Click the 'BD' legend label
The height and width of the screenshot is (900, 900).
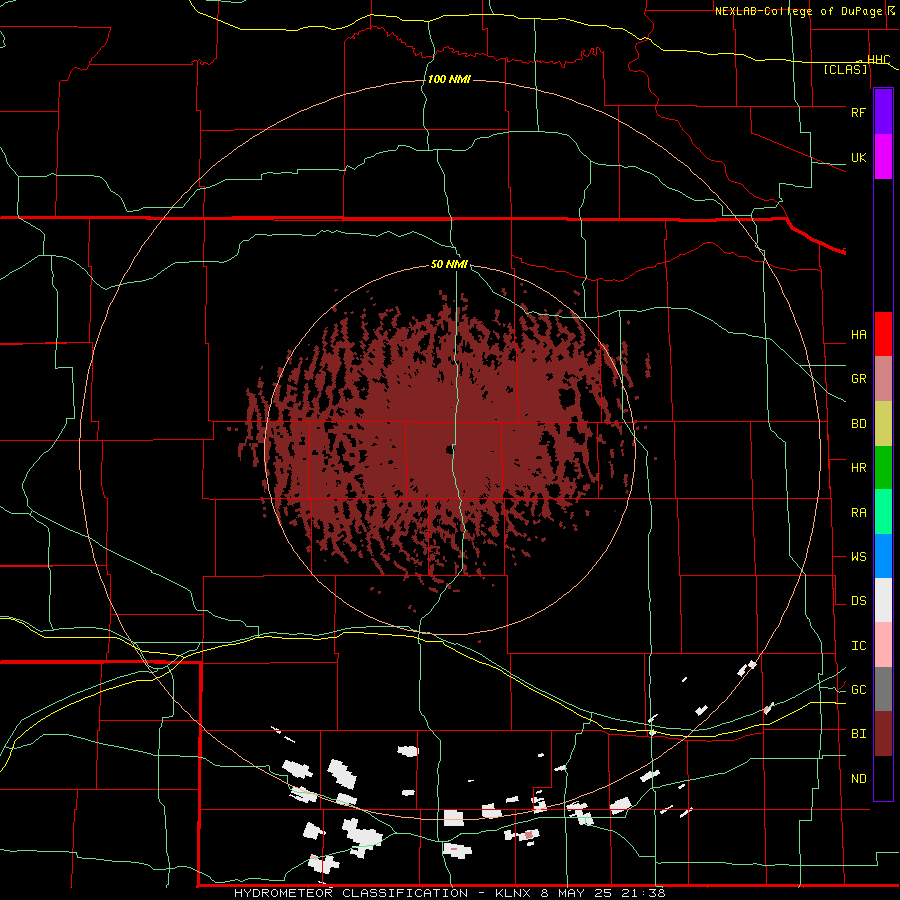(858, 424)
